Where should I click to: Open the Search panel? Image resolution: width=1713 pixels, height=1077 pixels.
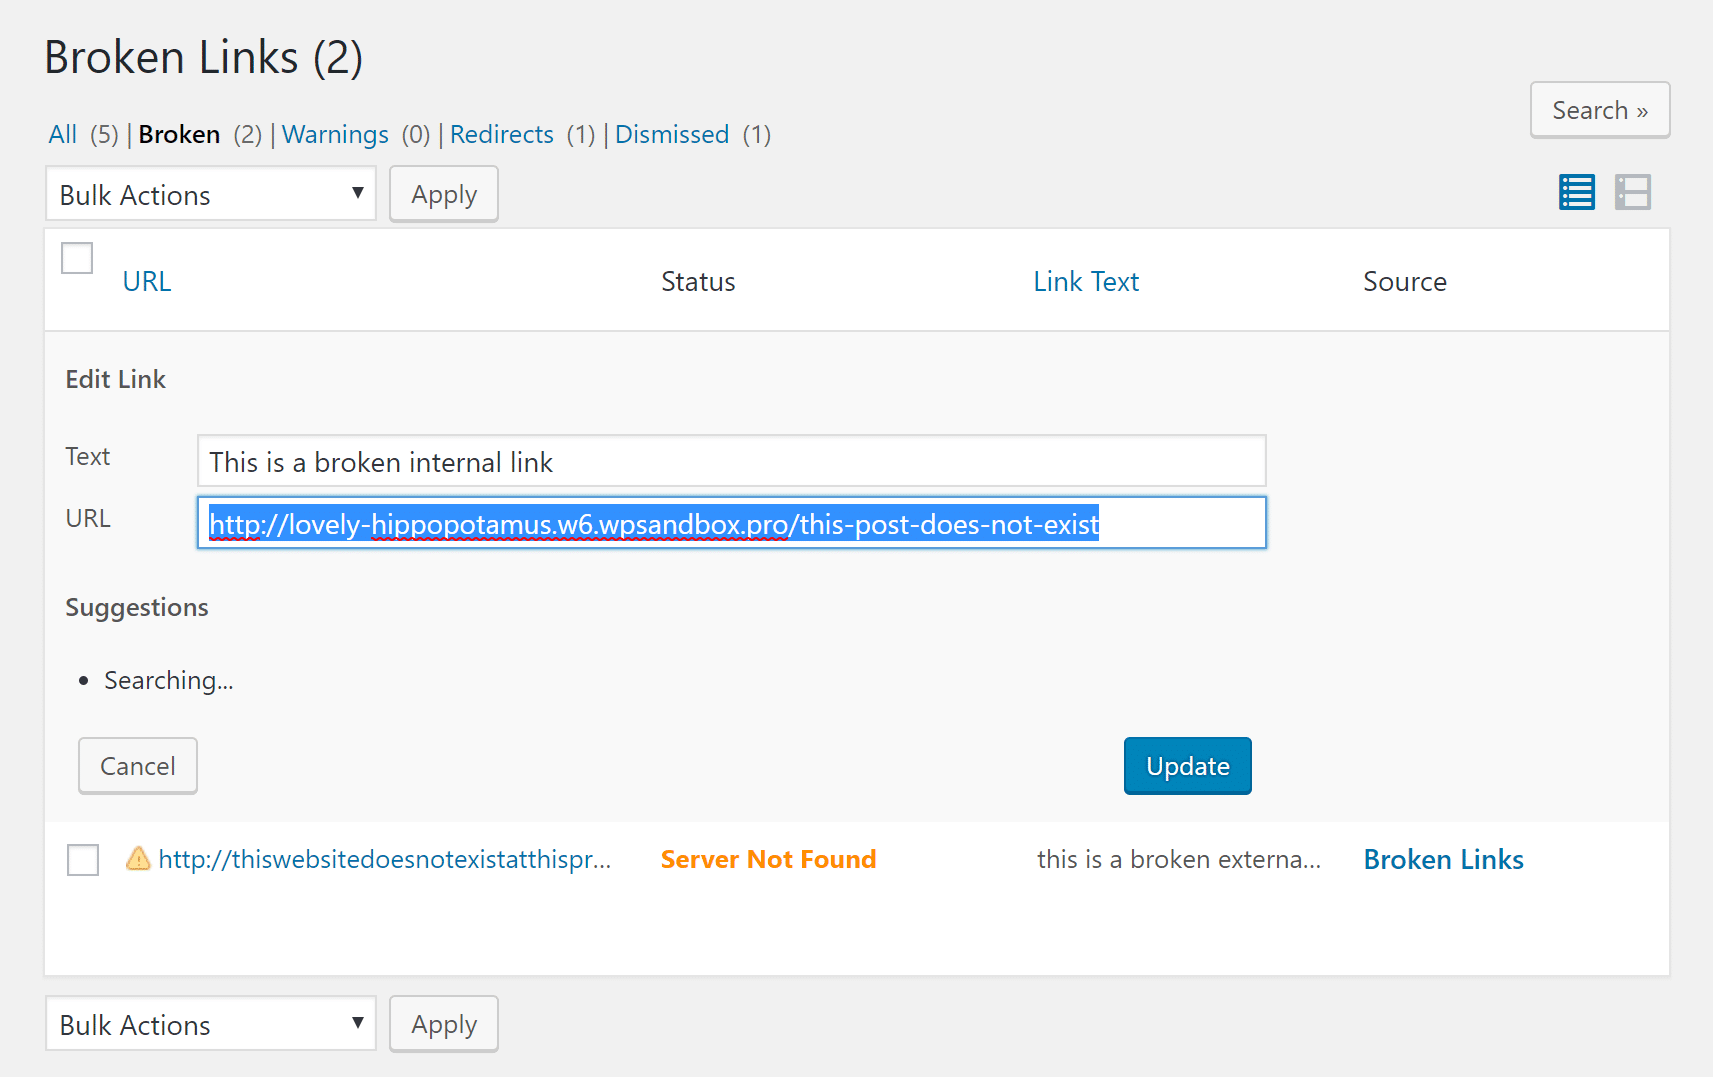1599,110
